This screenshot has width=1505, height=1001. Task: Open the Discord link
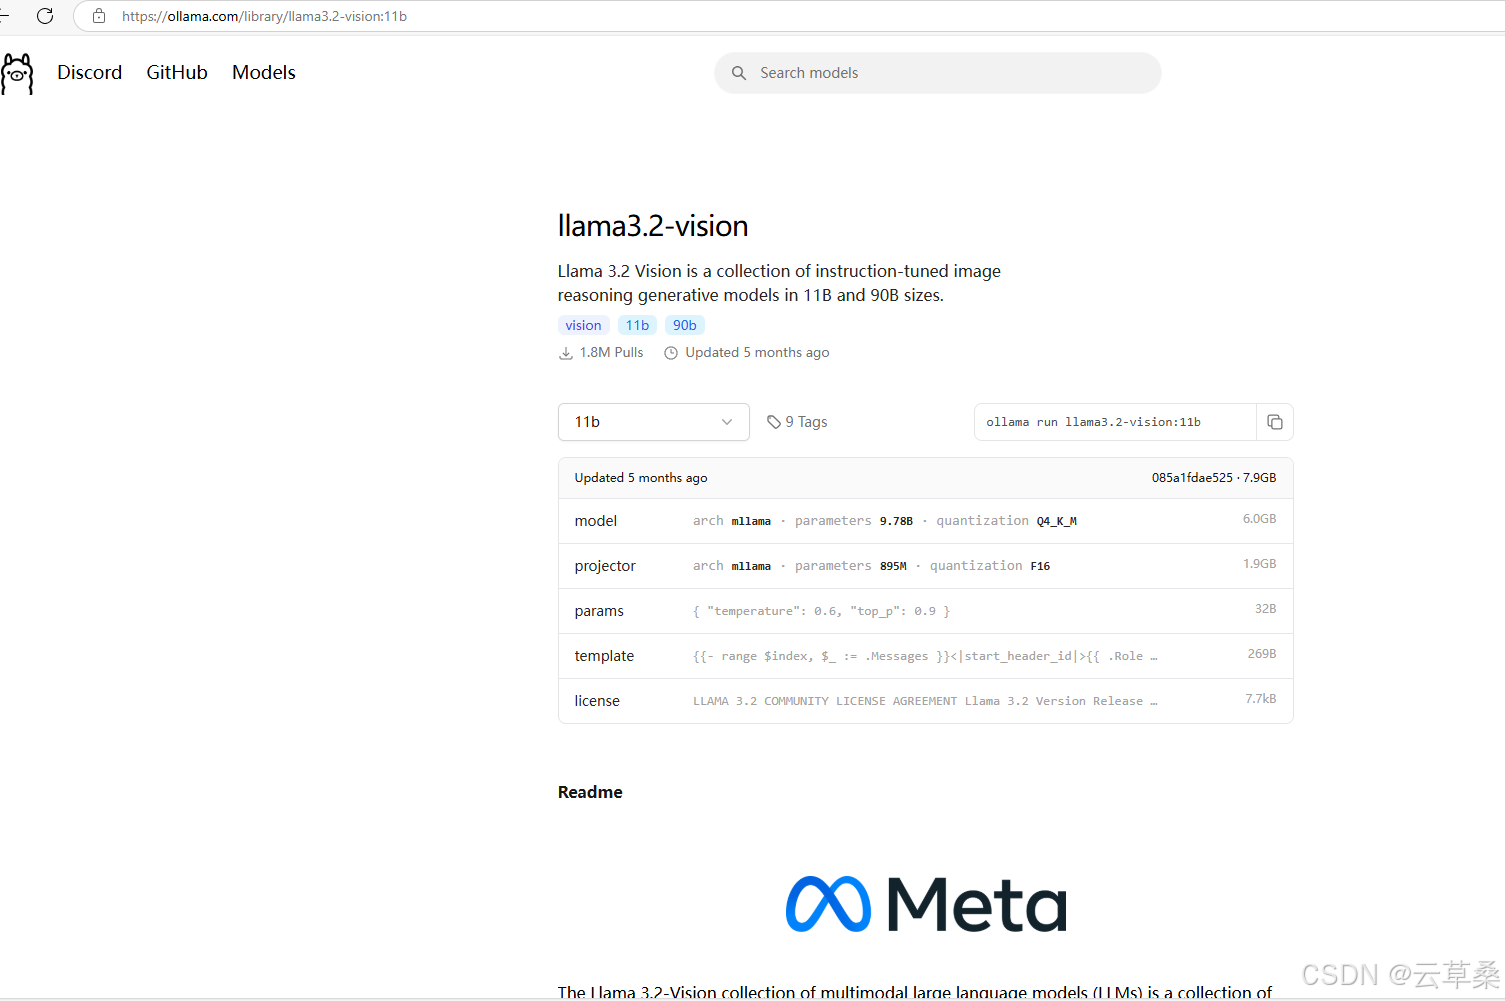90,72
